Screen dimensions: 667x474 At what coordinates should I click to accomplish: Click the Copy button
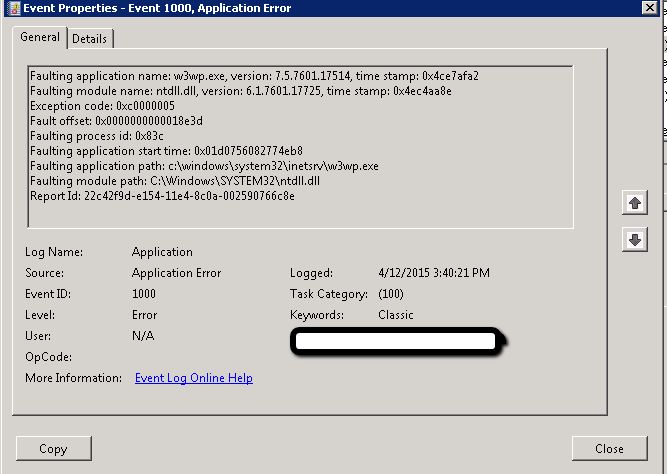pos(54,448)
